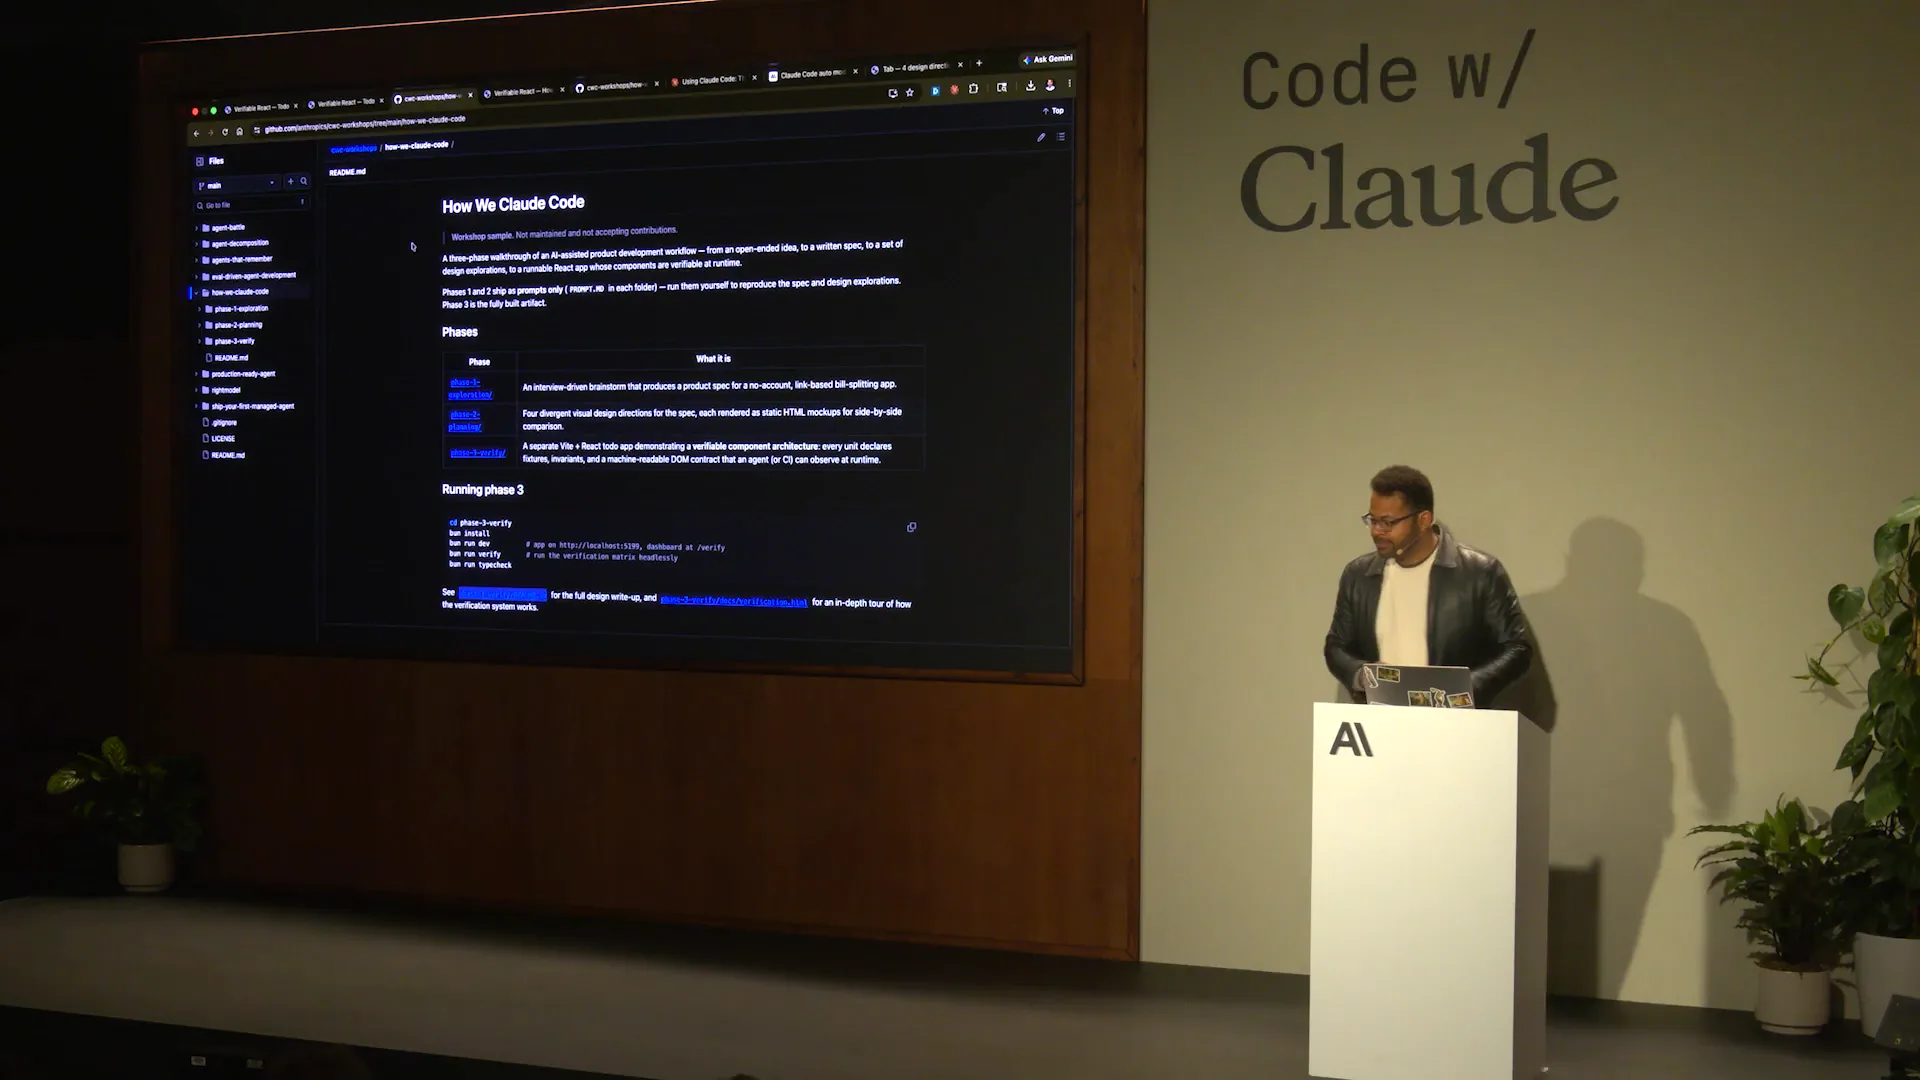Close the Tab — 4 design directions tab
Image resolution: width=1920 pixels, height=1080 pixels.
(x=960, y=65)
